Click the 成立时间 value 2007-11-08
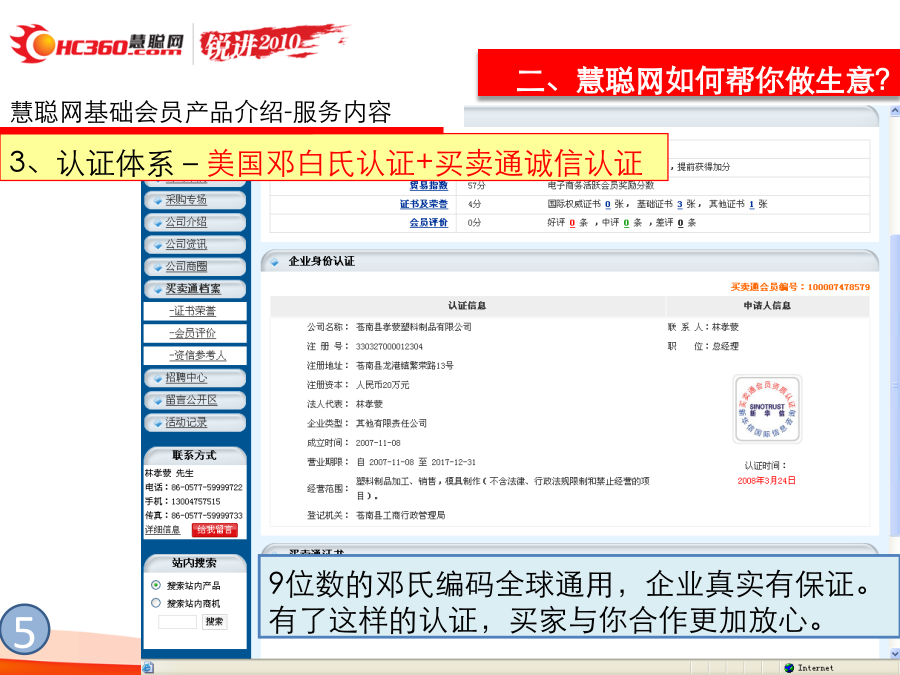This screenshot has width=900, height=675. (378, 443)
